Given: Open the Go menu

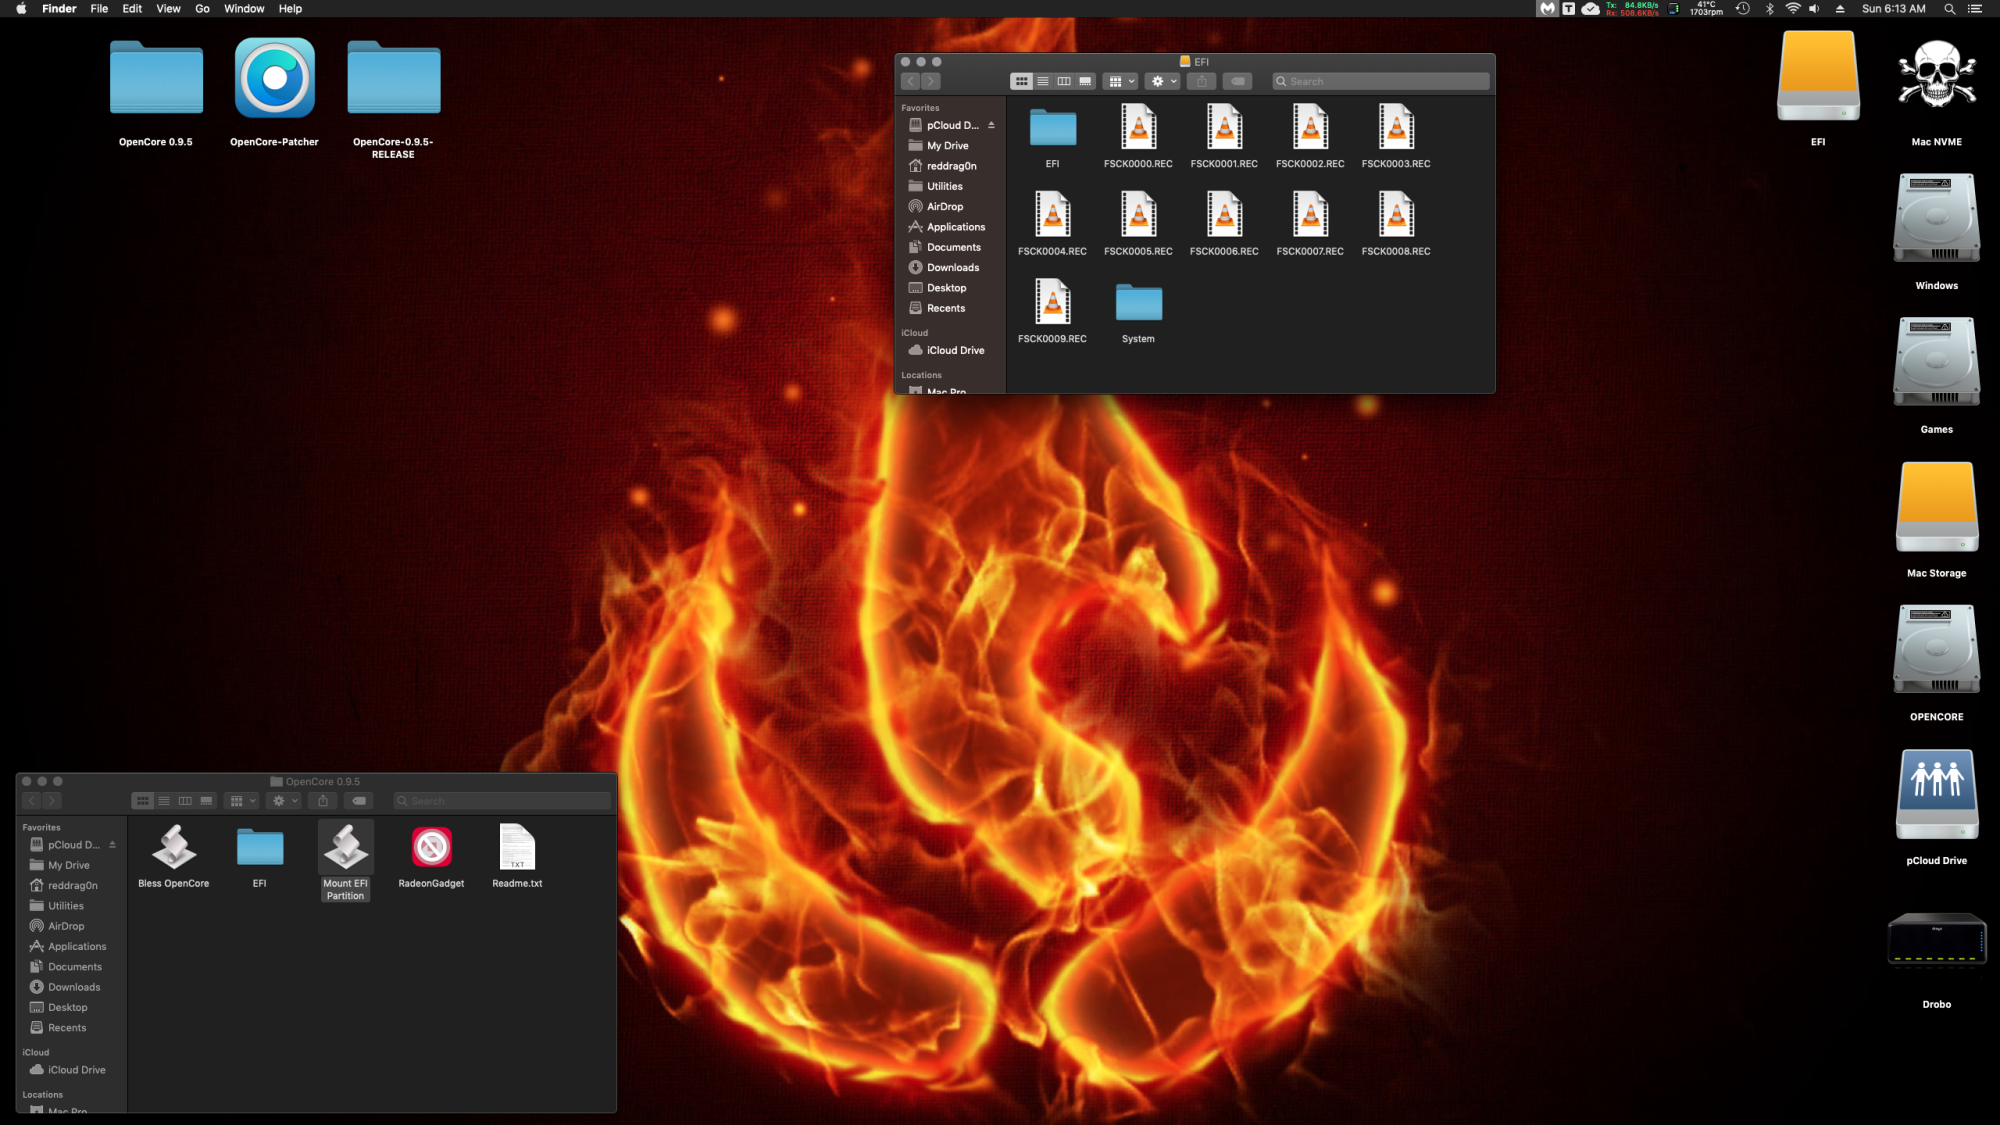Looking at the screenshot, I should pyautogui.click(x=202, y=9).
